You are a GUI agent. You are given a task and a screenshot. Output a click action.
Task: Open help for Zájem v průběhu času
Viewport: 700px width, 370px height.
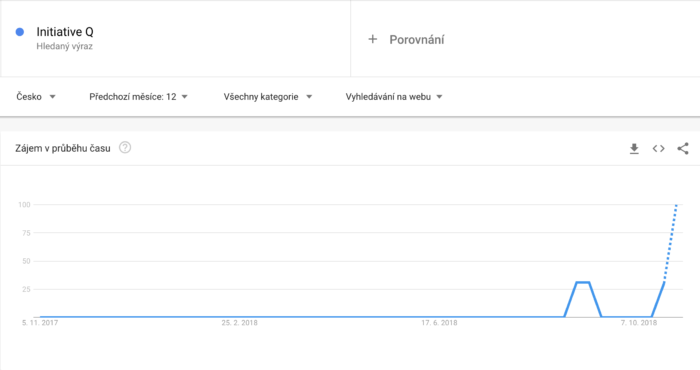coord(125,148)
